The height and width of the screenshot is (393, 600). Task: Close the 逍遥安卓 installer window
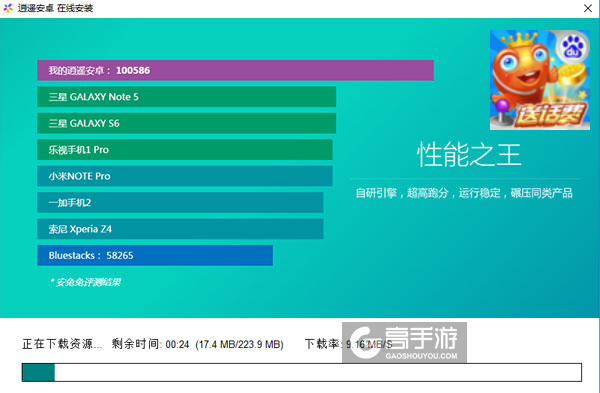(x=588, y=8)
